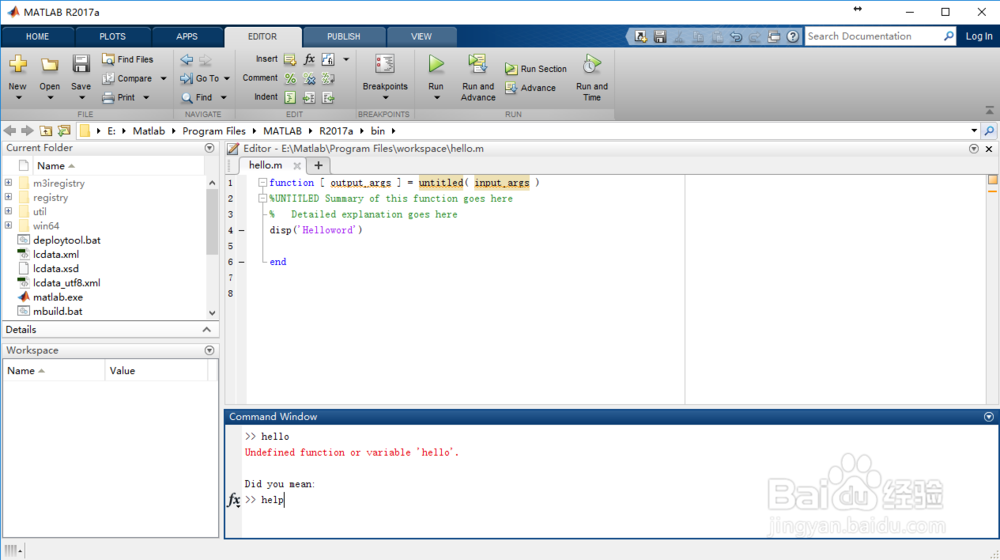Open the Save dropdown arrow
1000x560 pixels.
(x=81, y=98)
